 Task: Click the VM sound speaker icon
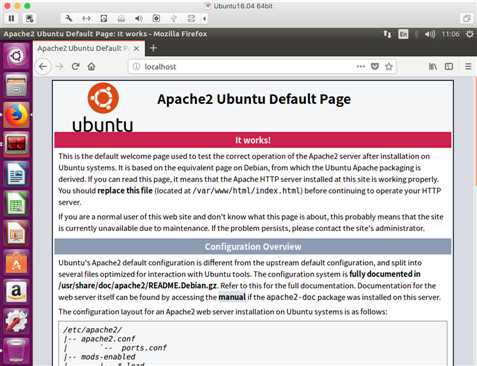[x=139, y=19]
